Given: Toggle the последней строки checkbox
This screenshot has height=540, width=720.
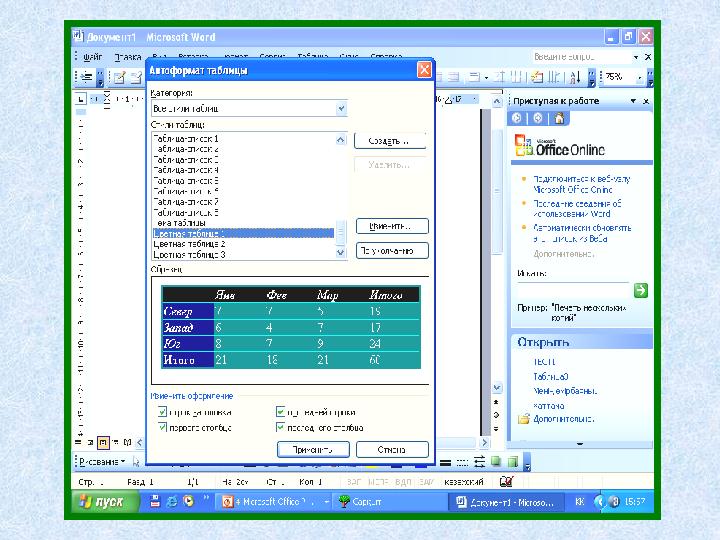Looking at the screenshot, I should 280,412.
